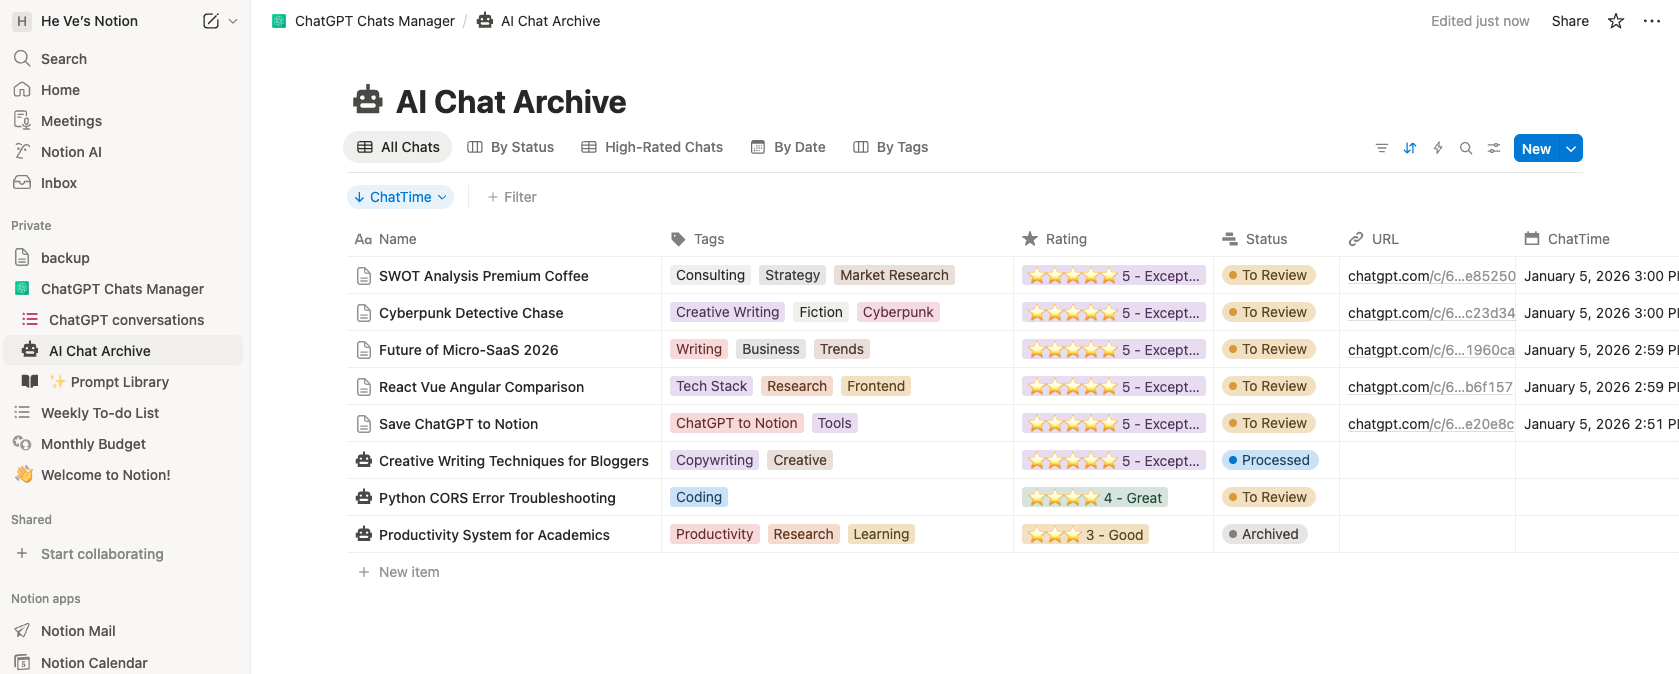Open the backup page
The height and width of the screenshot is (674, 1679).
click(125, 258)
